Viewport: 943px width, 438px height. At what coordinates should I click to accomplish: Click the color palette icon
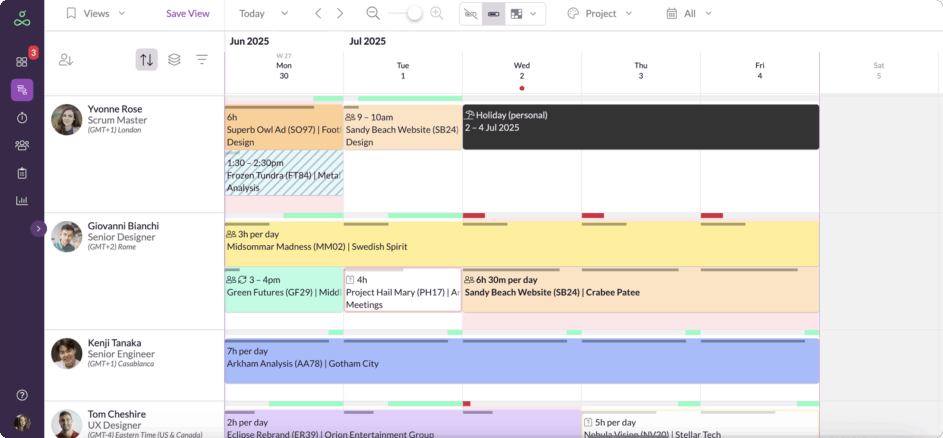pyautogui.click(x=573, y=13)
